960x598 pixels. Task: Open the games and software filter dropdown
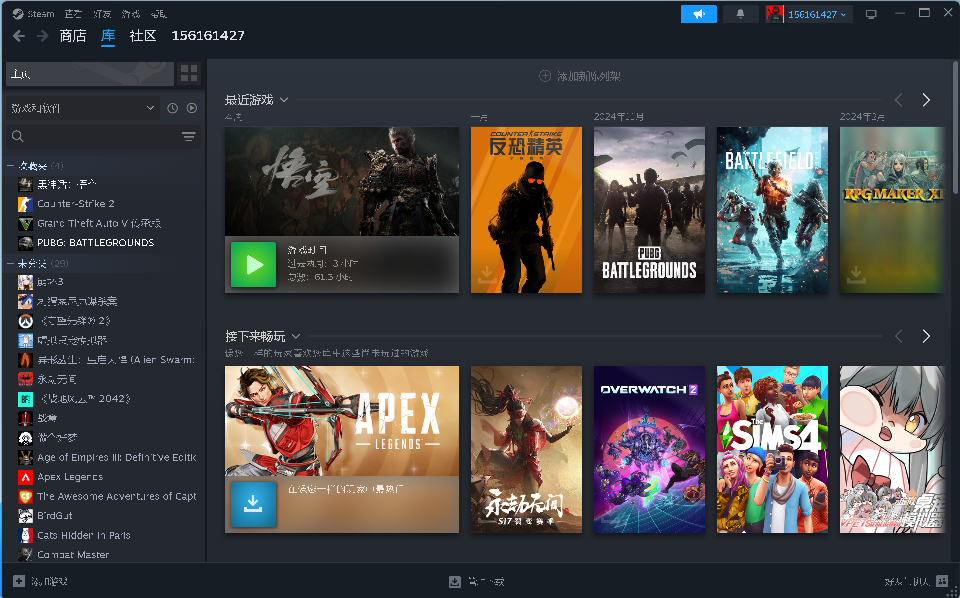tap(82, 108)
